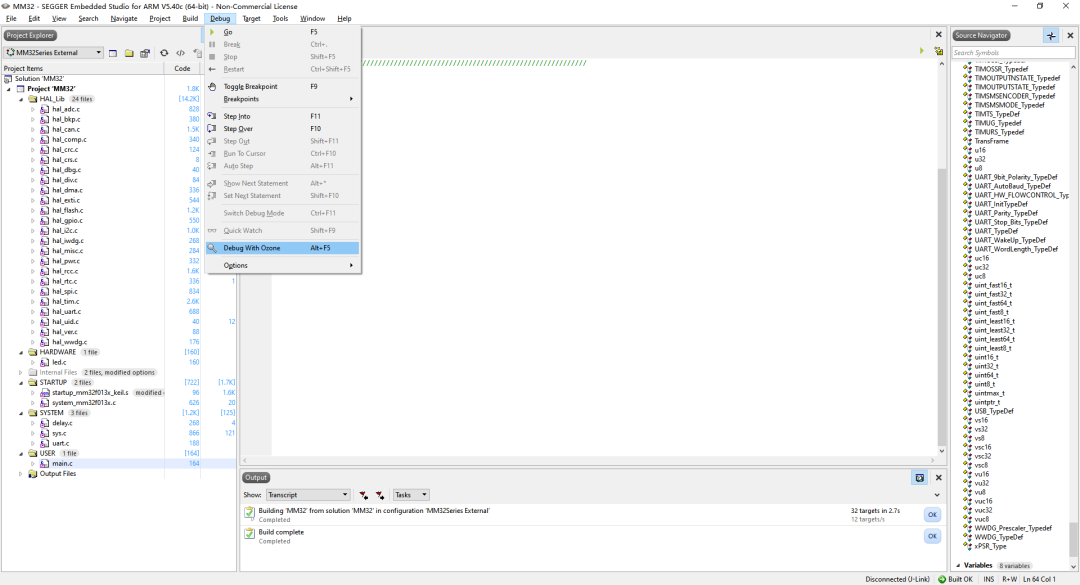Click the symbol icon beside uint32_t
The width and height of the screenshot is (1080, 585).
(967, 367)
